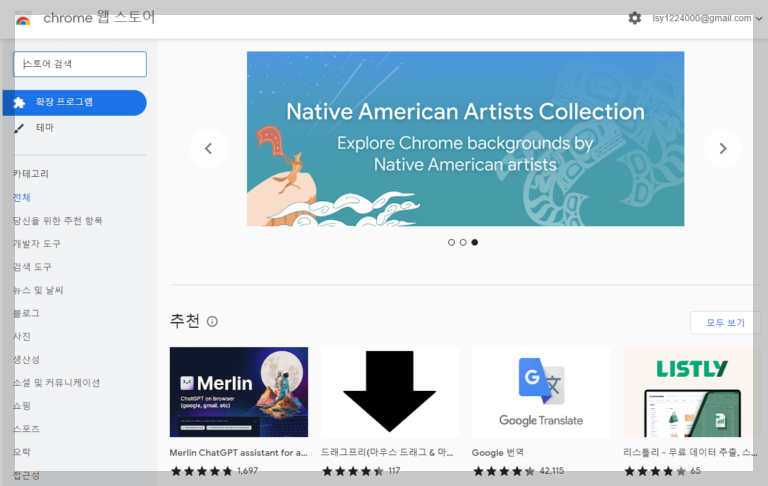Click the info icon beside 추천
The image size is (768, 486).
pos(212,321)
